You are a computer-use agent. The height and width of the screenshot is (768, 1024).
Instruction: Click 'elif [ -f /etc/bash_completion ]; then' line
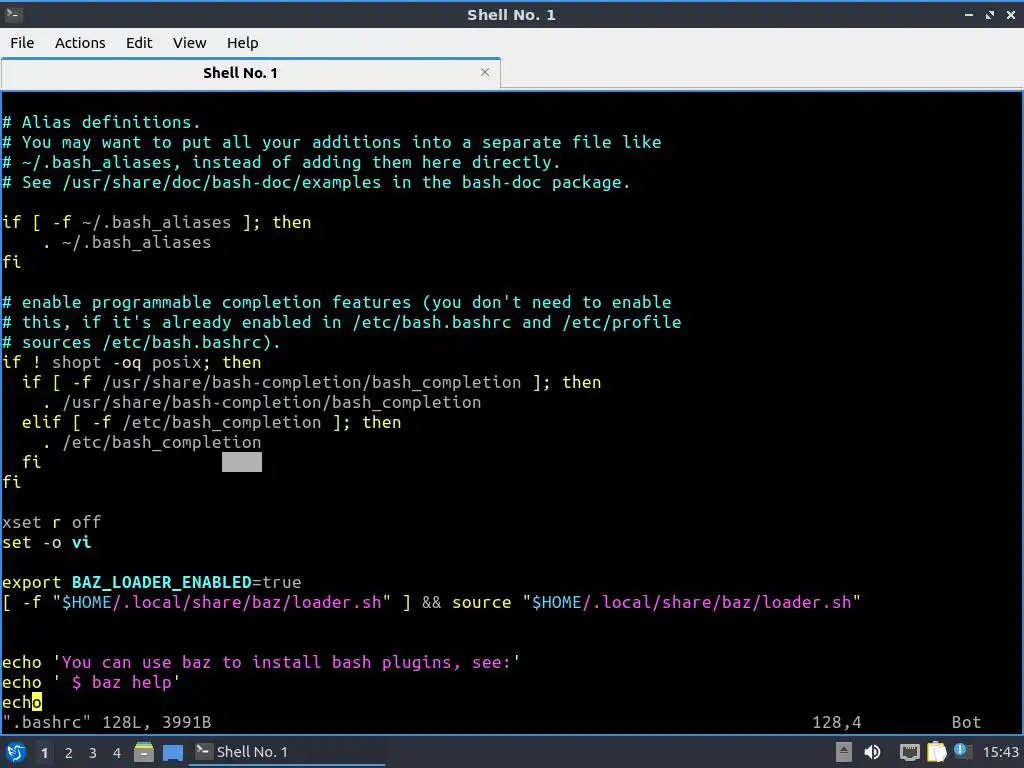[x=212, y=423]
